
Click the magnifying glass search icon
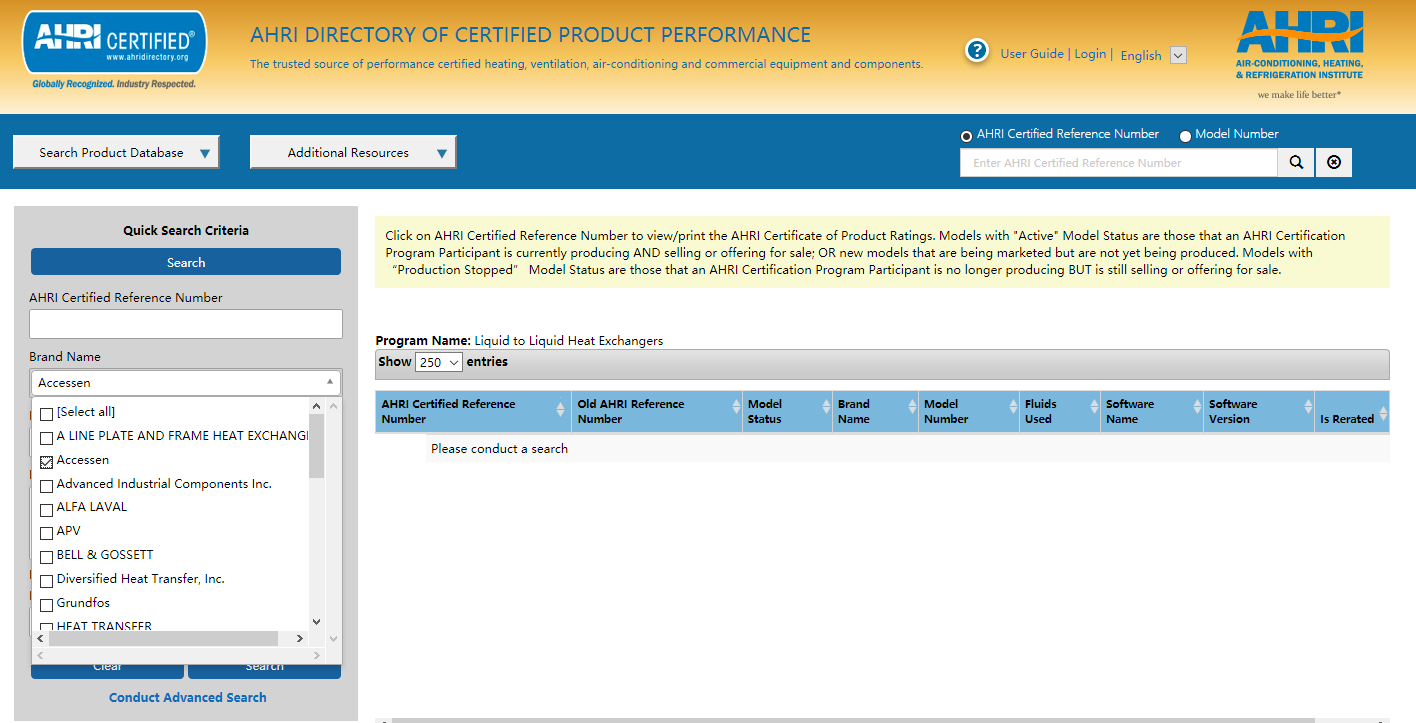tap(1296, 163)
